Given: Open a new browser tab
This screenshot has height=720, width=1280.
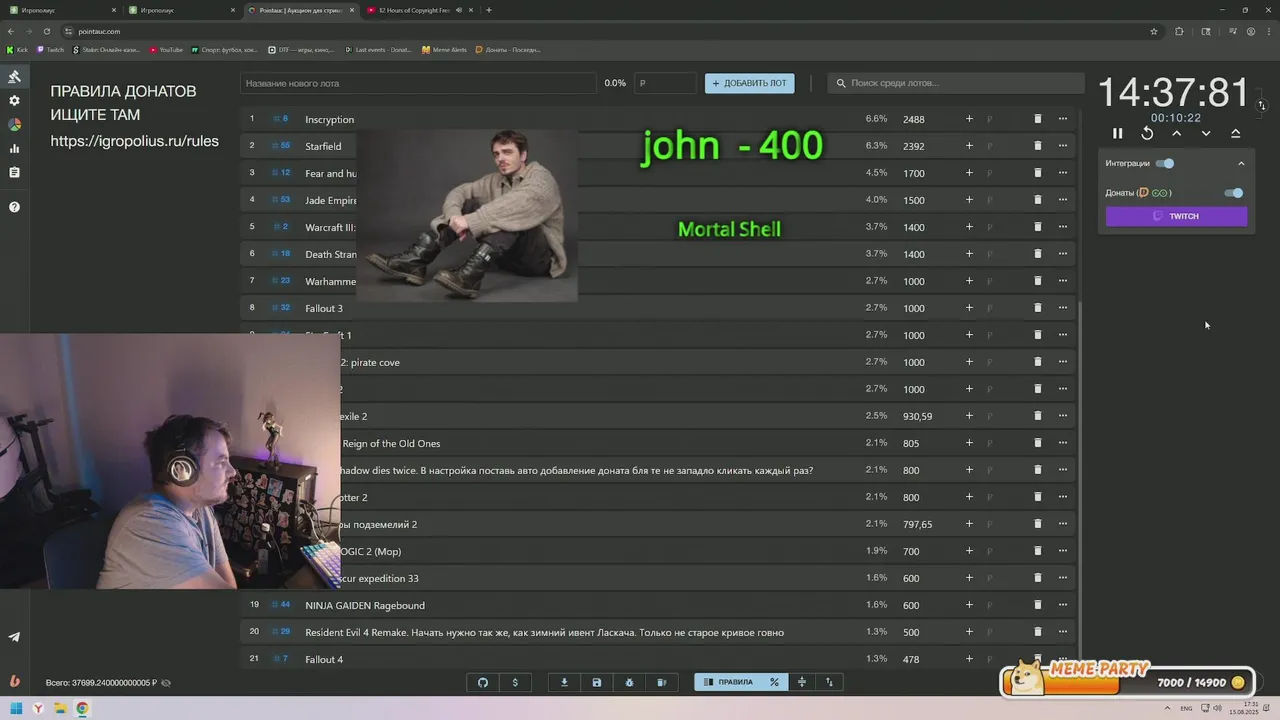Looking at the screenshot, I should coord(489,10).
